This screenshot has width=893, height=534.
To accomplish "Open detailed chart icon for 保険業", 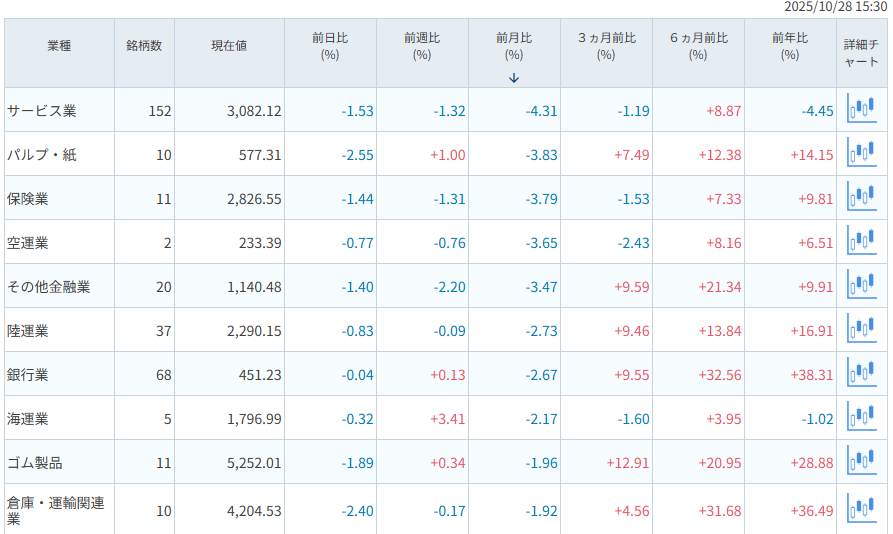I will [x=861, y=197].
